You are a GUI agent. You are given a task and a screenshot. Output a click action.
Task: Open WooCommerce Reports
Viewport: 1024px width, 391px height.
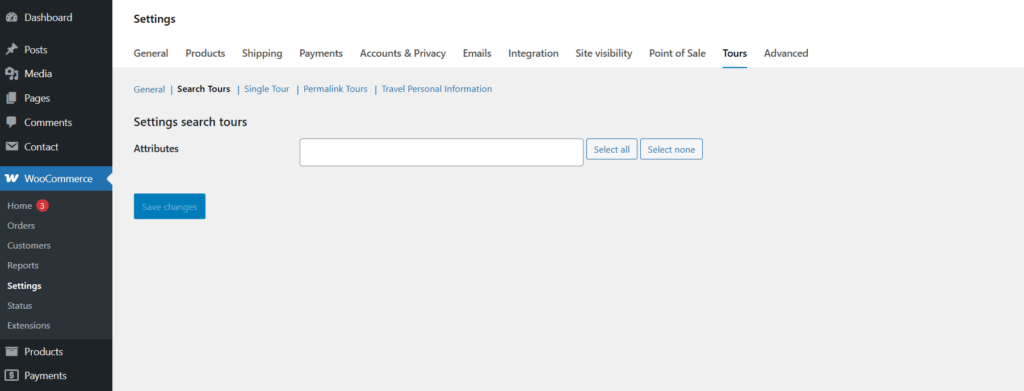(23, 266)
